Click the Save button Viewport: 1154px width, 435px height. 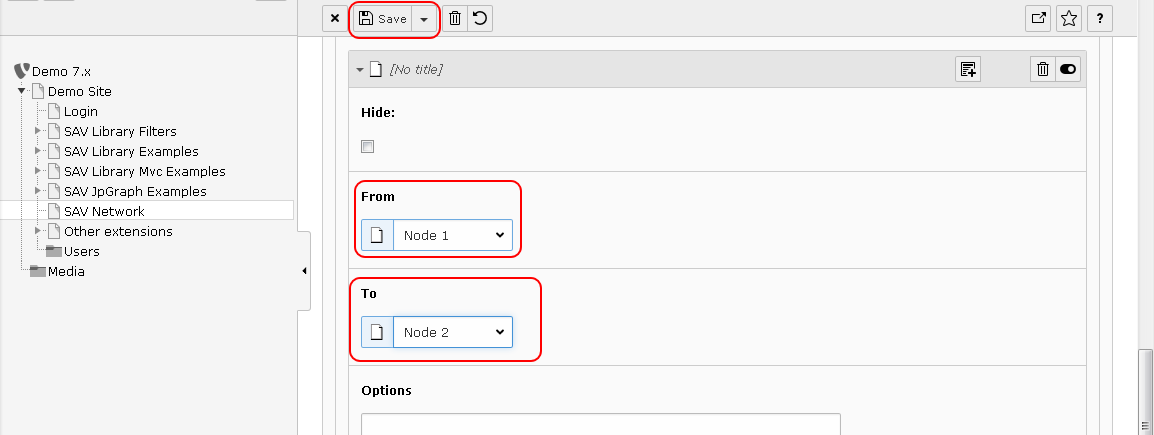[x=383, y=19]
